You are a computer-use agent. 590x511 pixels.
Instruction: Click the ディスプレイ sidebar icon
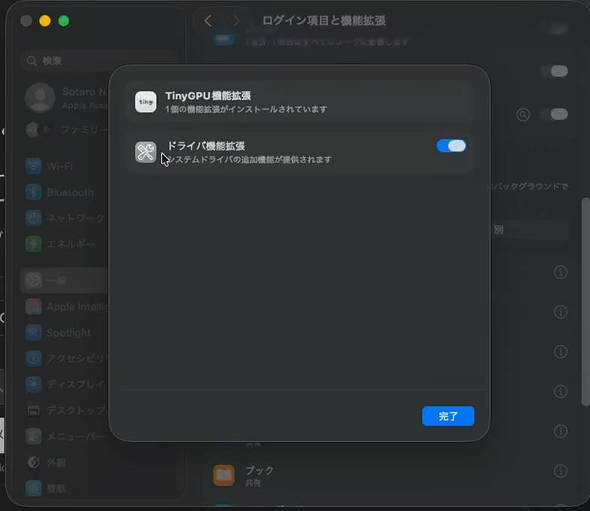click(x=33, y=385)
